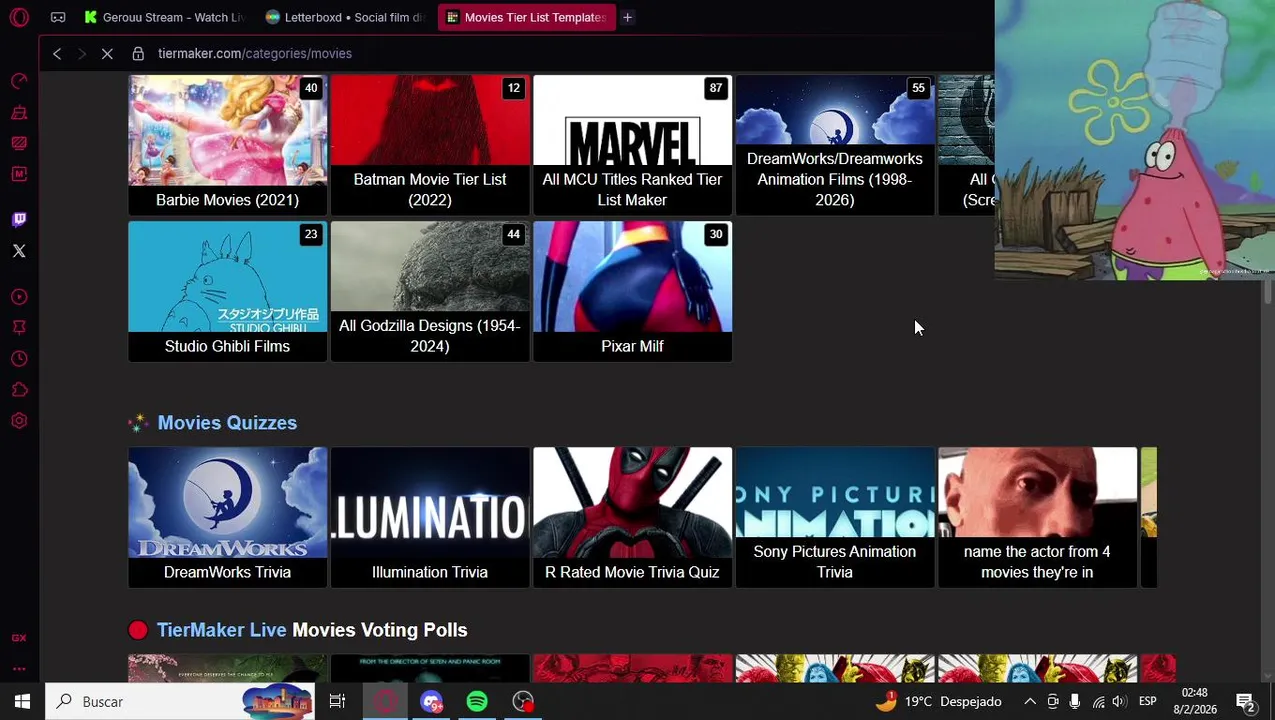The width and height of the screenshot is (1275, 720).
Task: Open DreamWorks Animation Films (1998-2026) template
Action: click(x=835, y=145)
